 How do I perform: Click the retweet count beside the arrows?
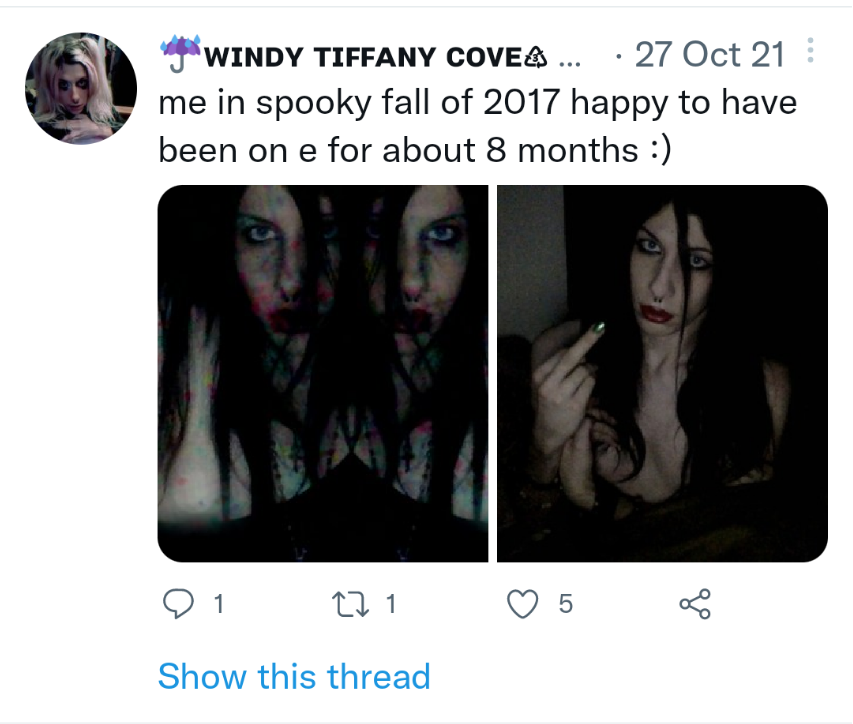click(391, 604)
